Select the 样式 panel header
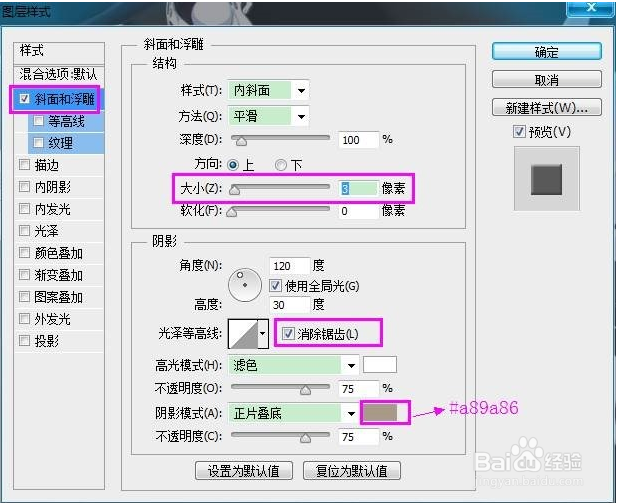 [59, 53]
